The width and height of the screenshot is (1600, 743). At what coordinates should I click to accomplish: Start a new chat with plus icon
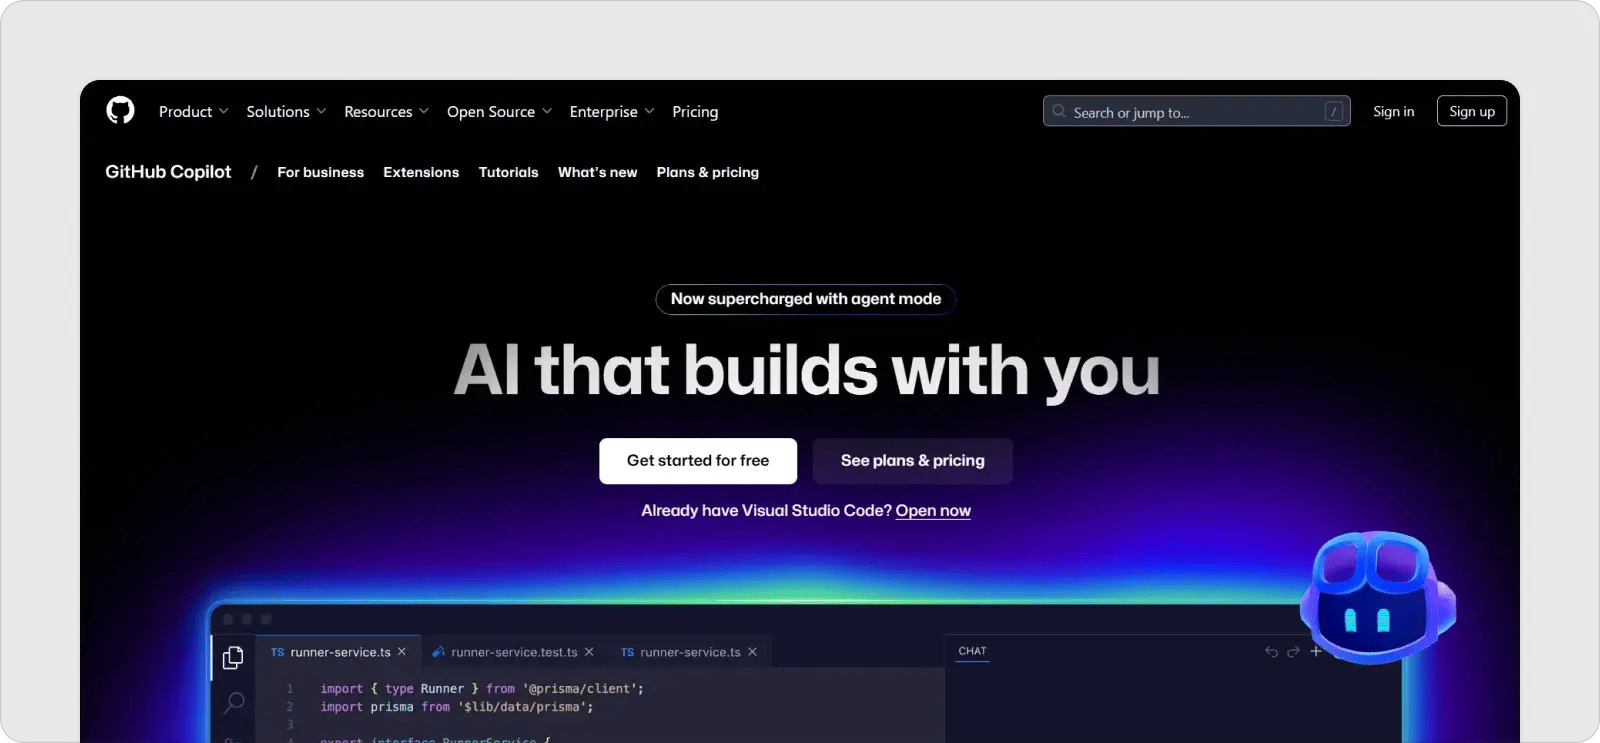tap(1316, 651)
